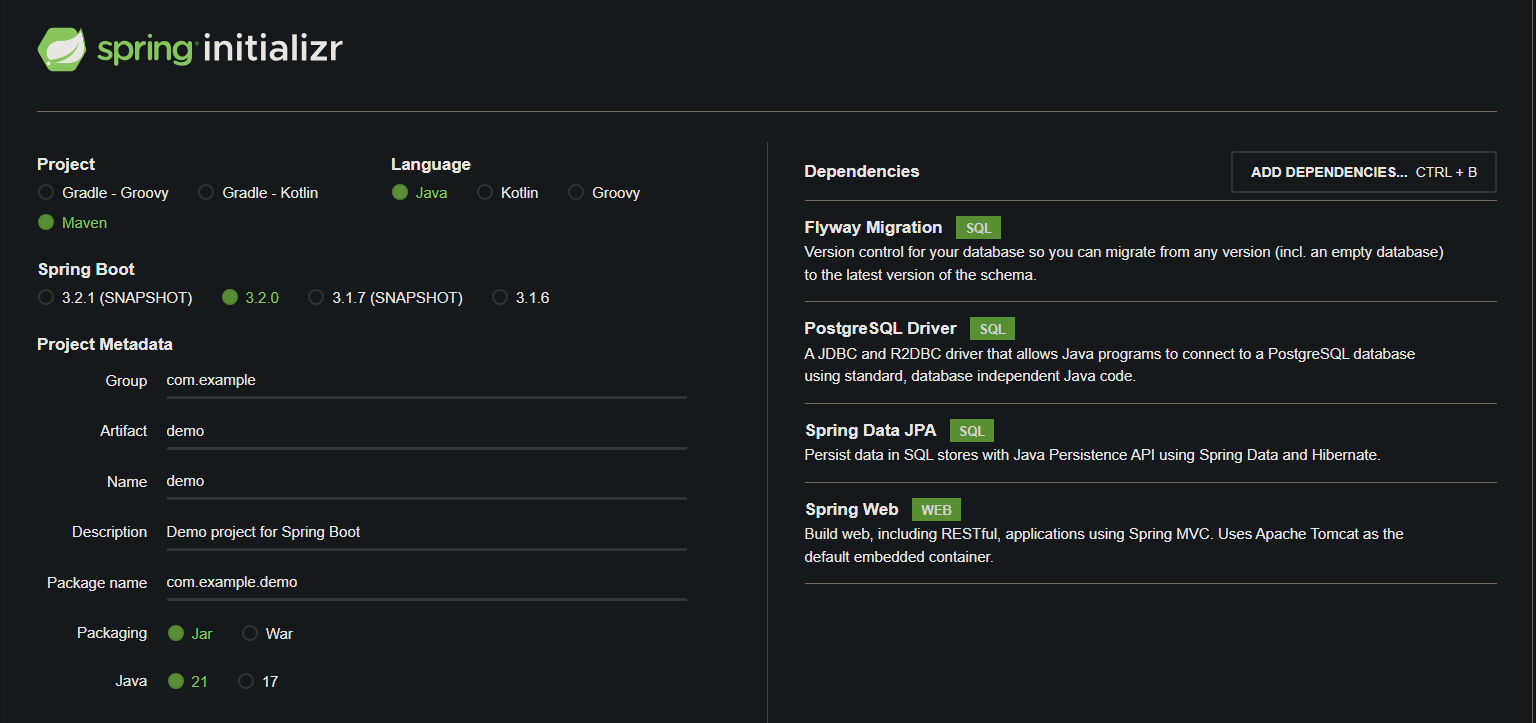Click the SQL badge next to Spring Data JPA
The height and width of the screenshot is (723, 1536).
(x=971, y=431)
